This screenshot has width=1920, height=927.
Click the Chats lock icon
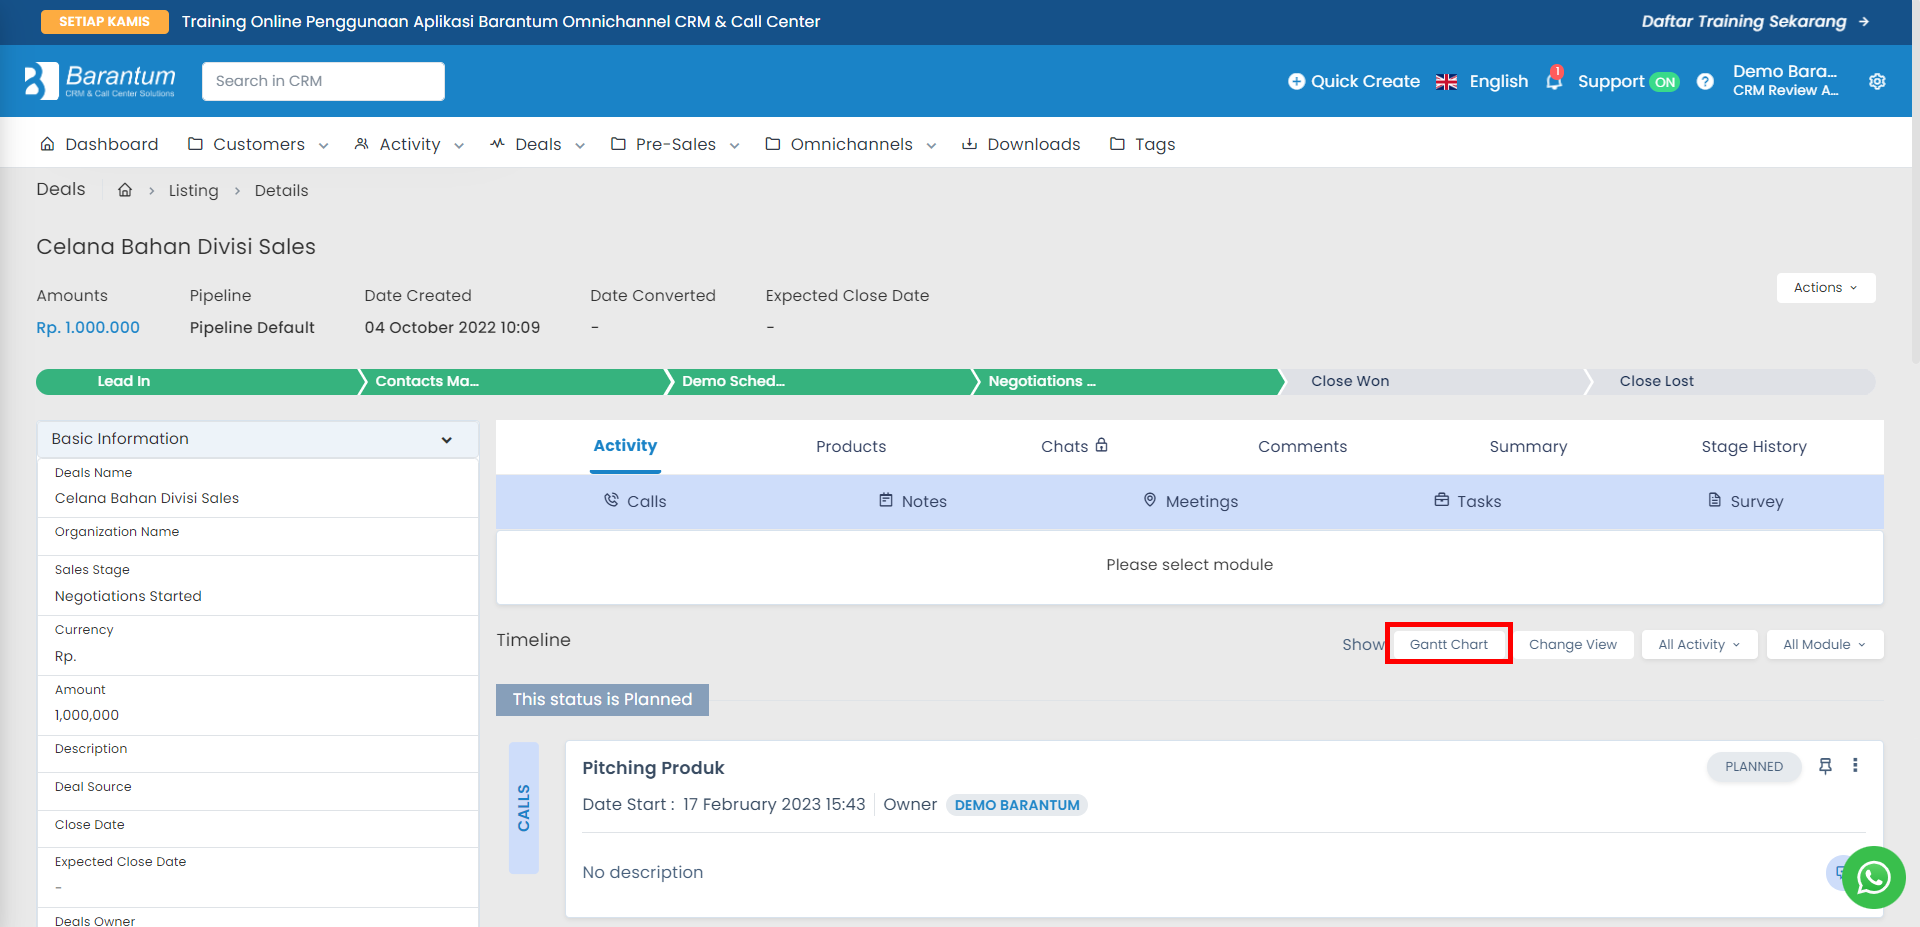pos(1101,445)
